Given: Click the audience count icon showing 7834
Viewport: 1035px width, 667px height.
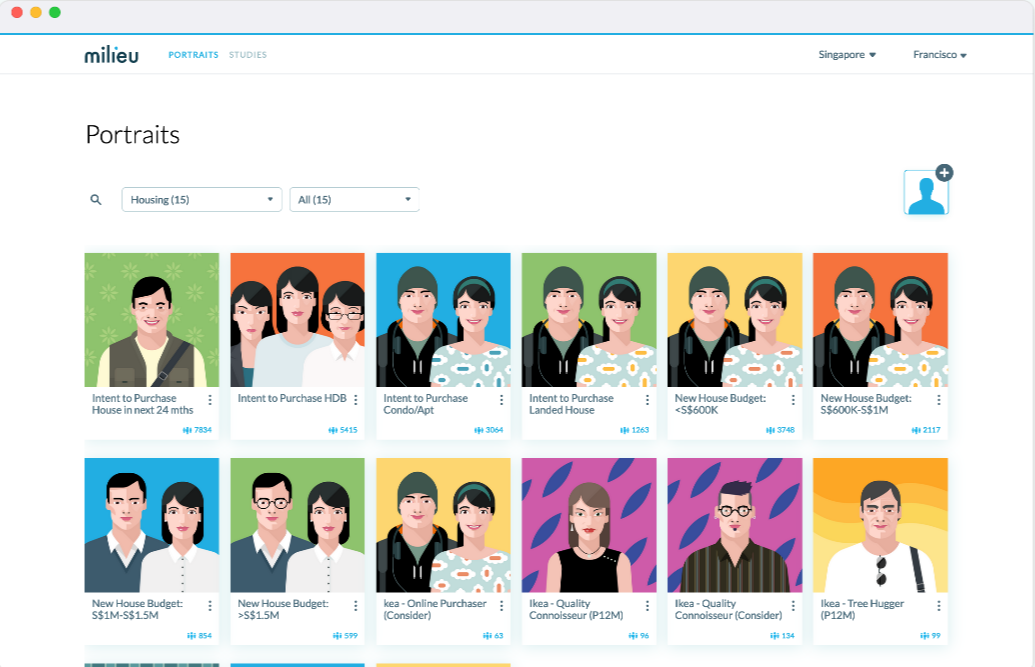Looking at the screenshot, I should click(186, 428).
